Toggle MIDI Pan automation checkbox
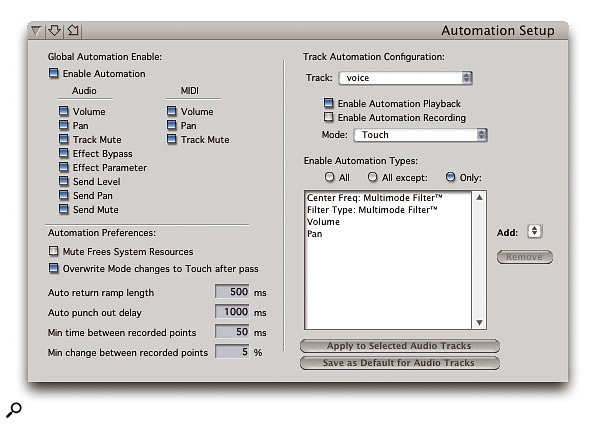This screenshot has height=424, width=602. pyautogui.click(x=171, y=125)
